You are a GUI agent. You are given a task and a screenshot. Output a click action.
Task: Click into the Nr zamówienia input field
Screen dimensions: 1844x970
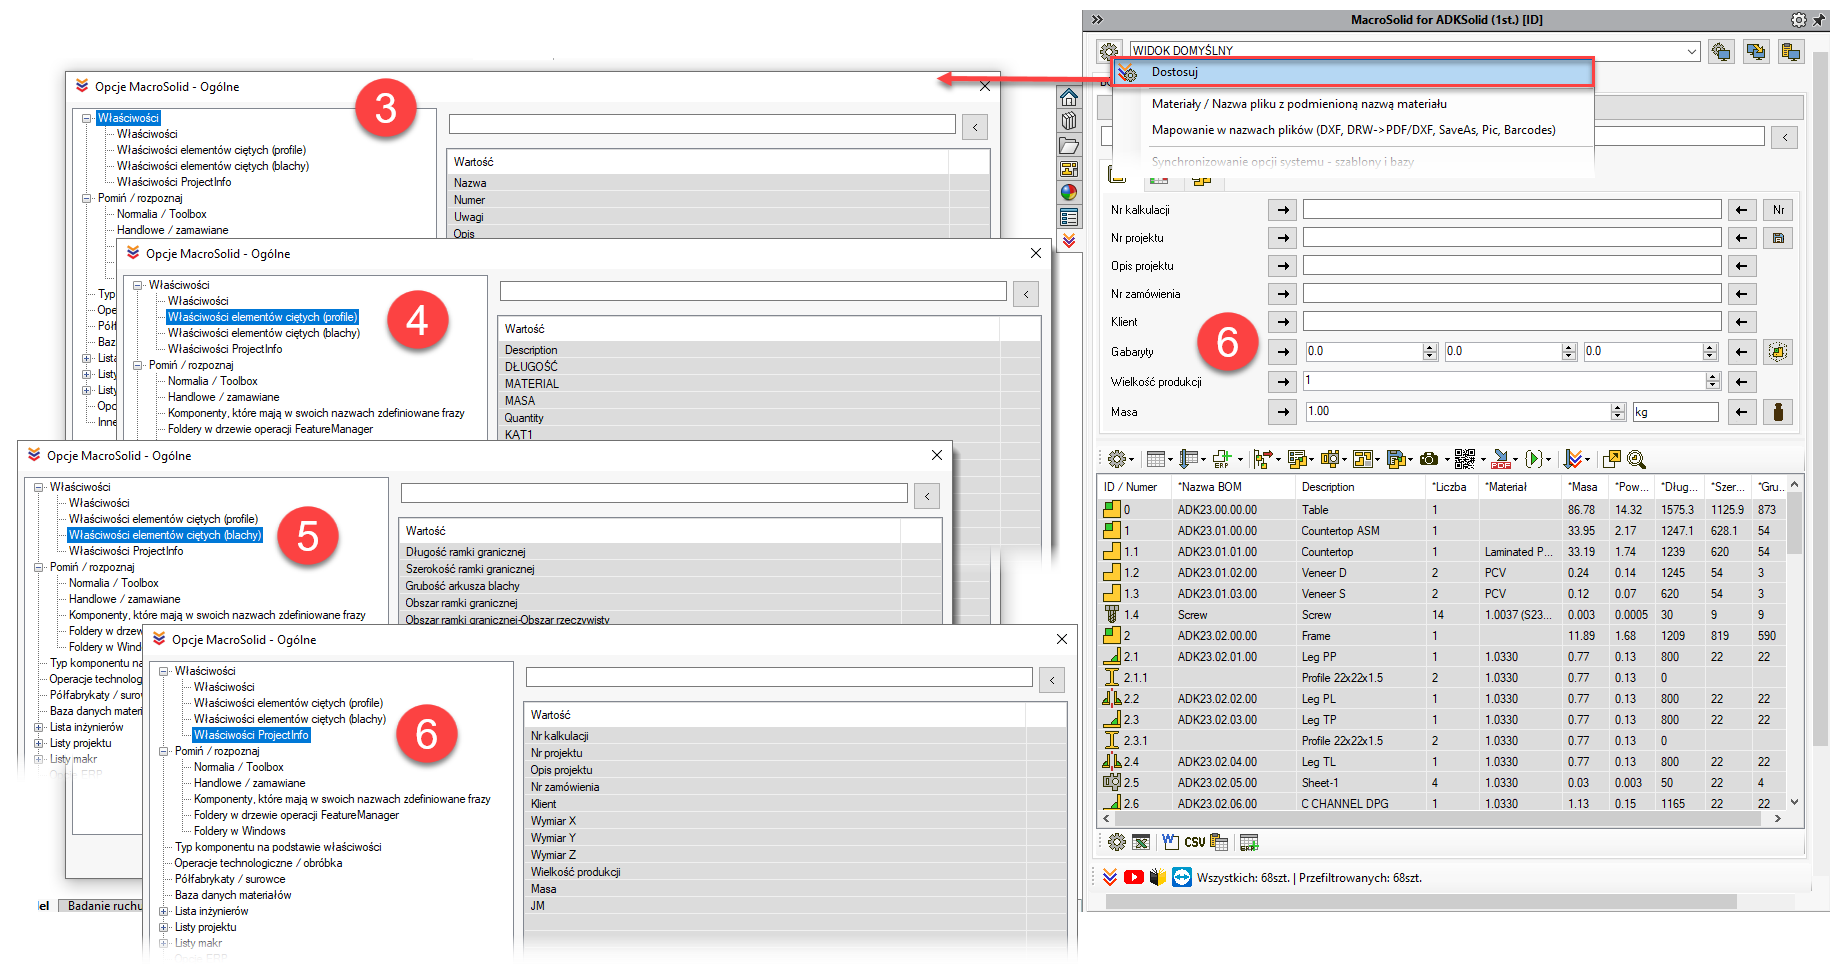pos(1512,294)
